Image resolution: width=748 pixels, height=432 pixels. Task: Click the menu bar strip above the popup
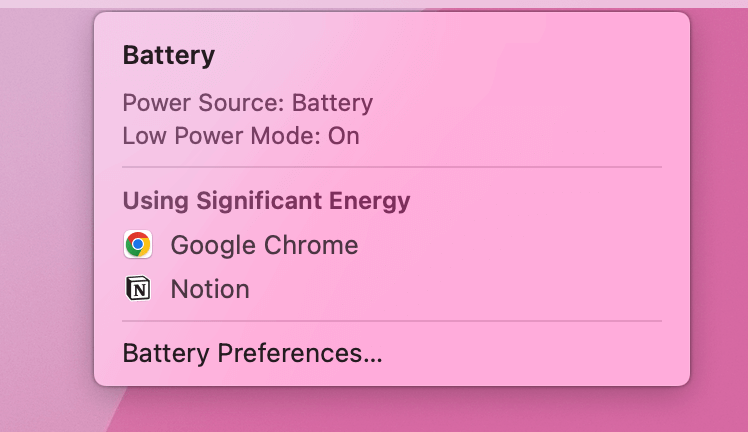[x=374, y=4]
